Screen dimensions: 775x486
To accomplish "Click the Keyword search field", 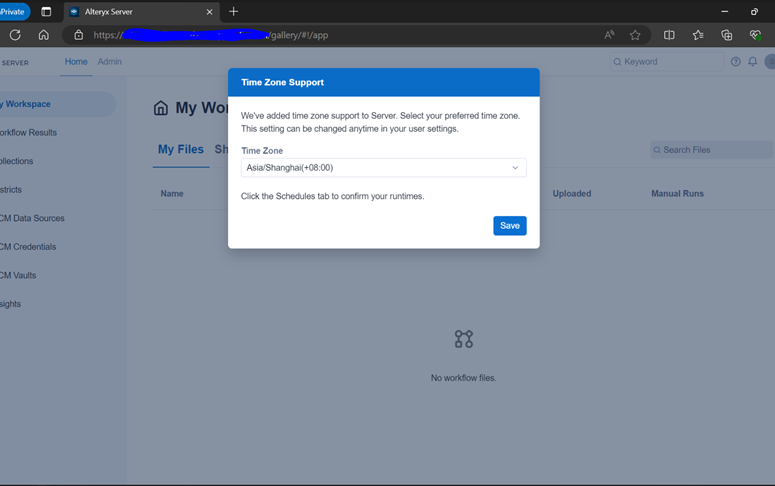I will pos(666,62).
